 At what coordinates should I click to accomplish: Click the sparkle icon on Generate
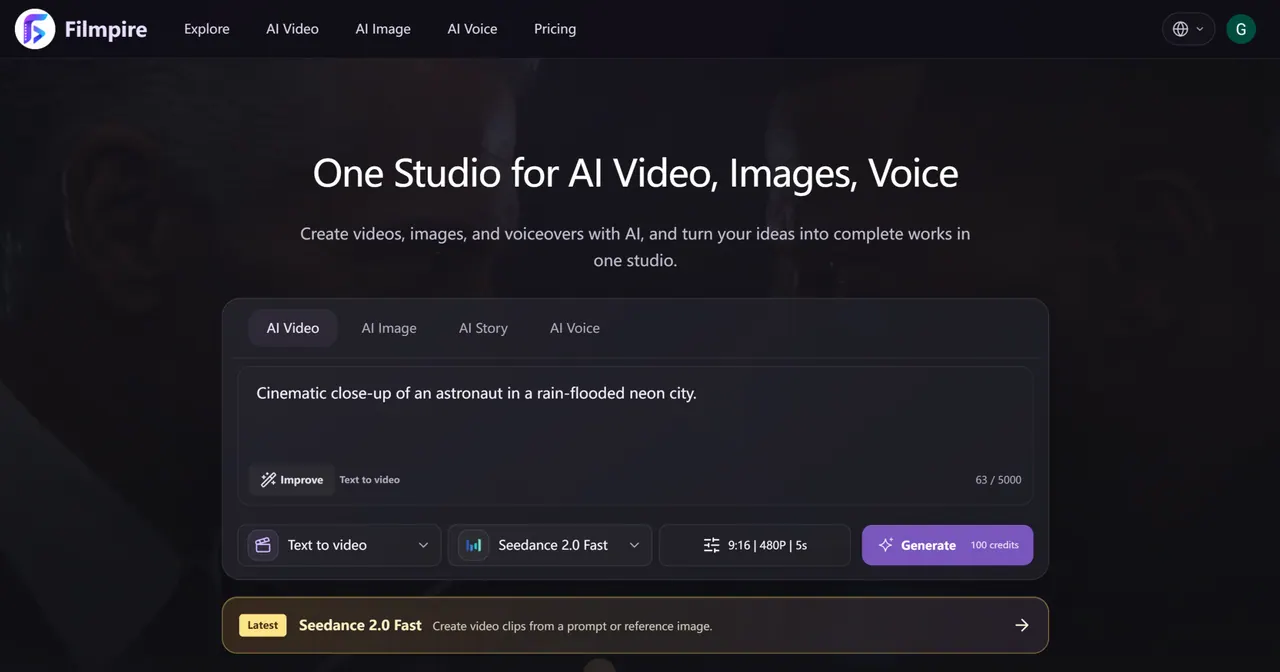point(885,545)
